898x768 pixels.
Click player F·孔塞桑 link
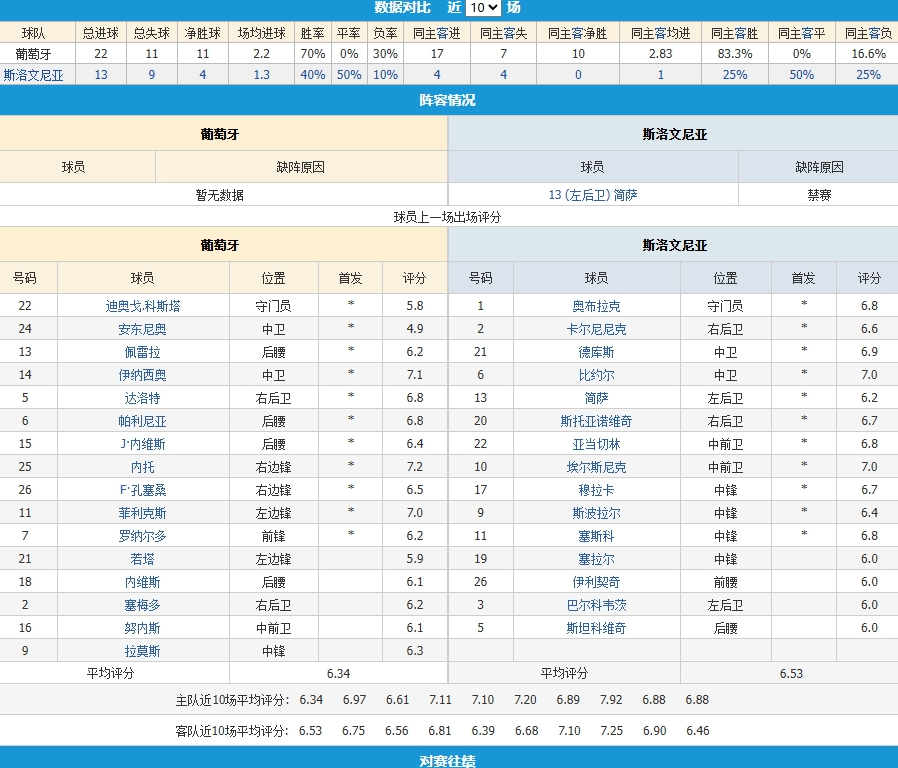pyautogui.click(x=143, y=490)
